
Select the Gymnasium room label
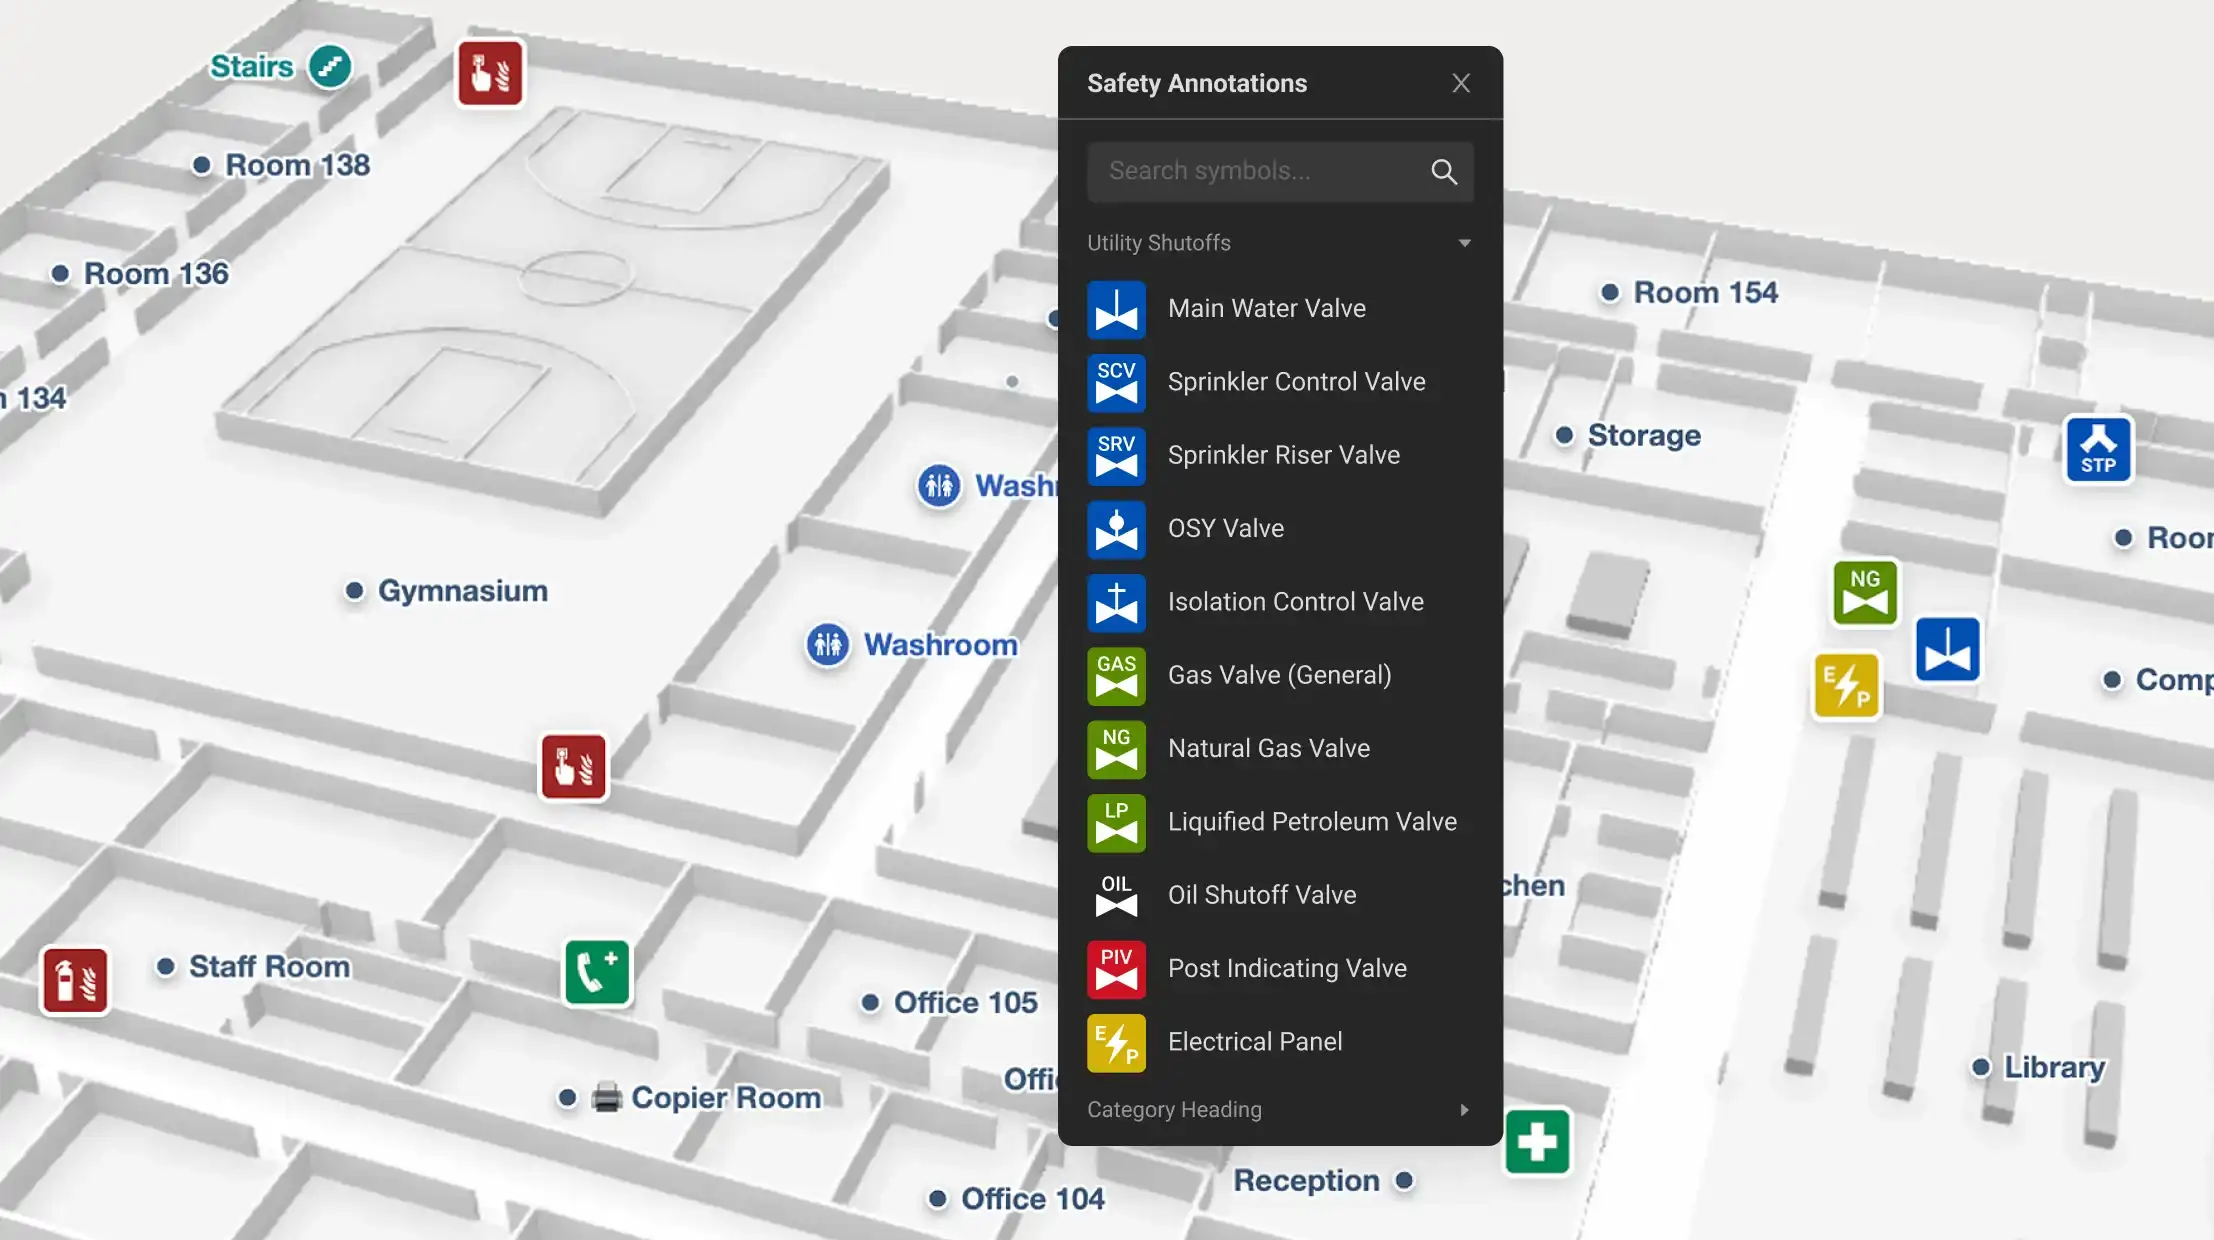[x=462, y=589]
